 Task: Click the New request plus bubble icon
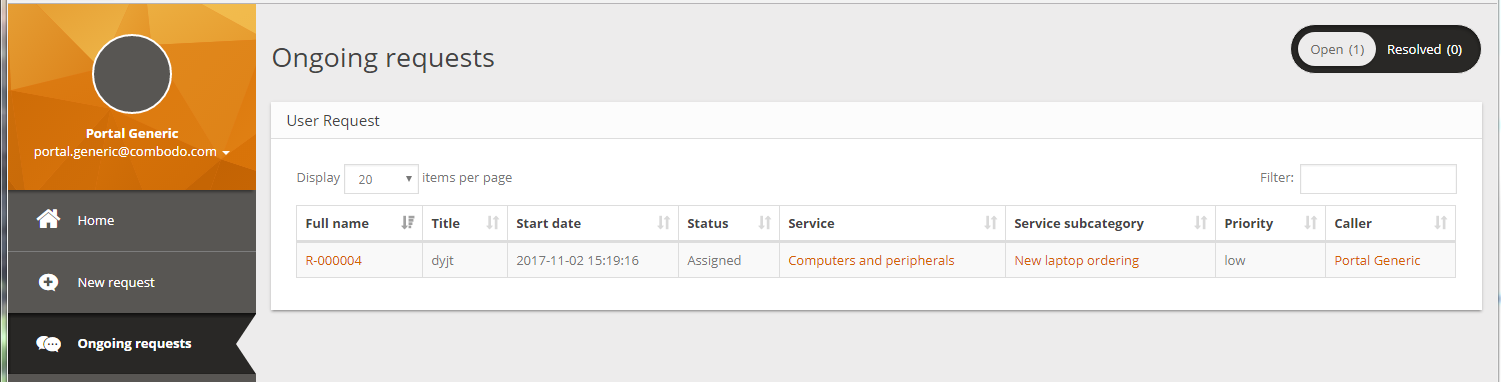click(x=48, y=282)
